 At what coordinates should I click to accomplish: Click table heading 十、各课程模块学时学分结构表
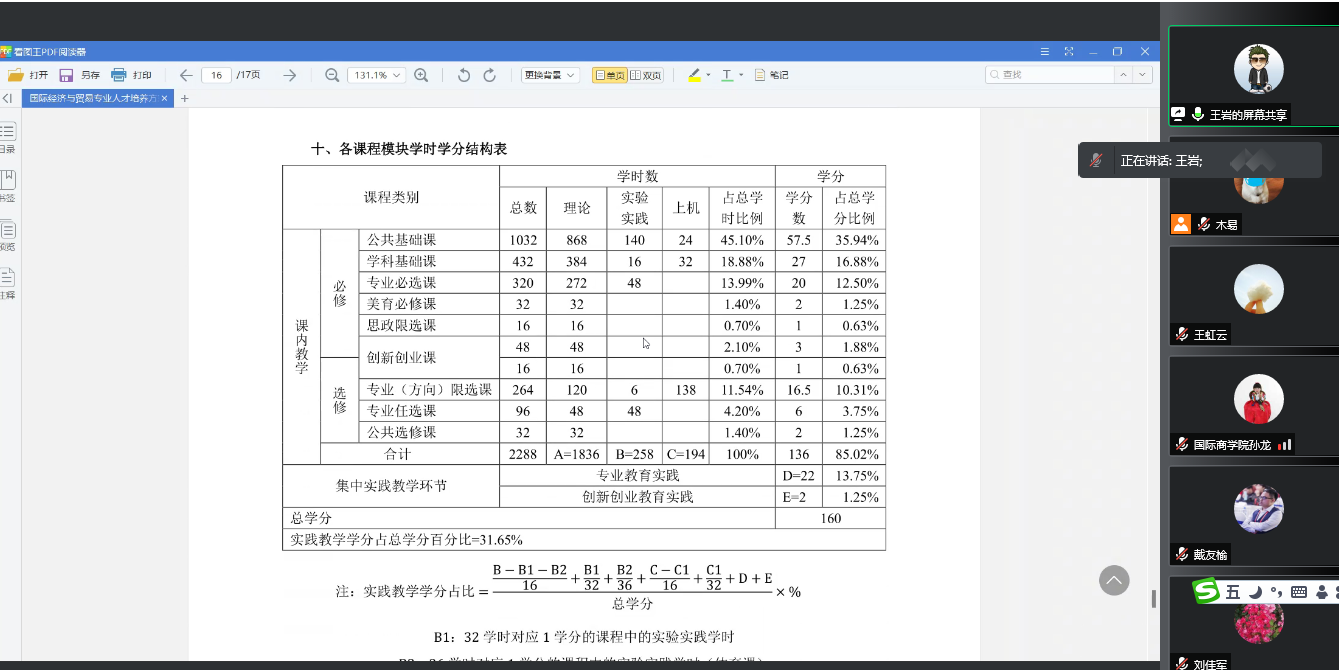click(x=409, y=149)
